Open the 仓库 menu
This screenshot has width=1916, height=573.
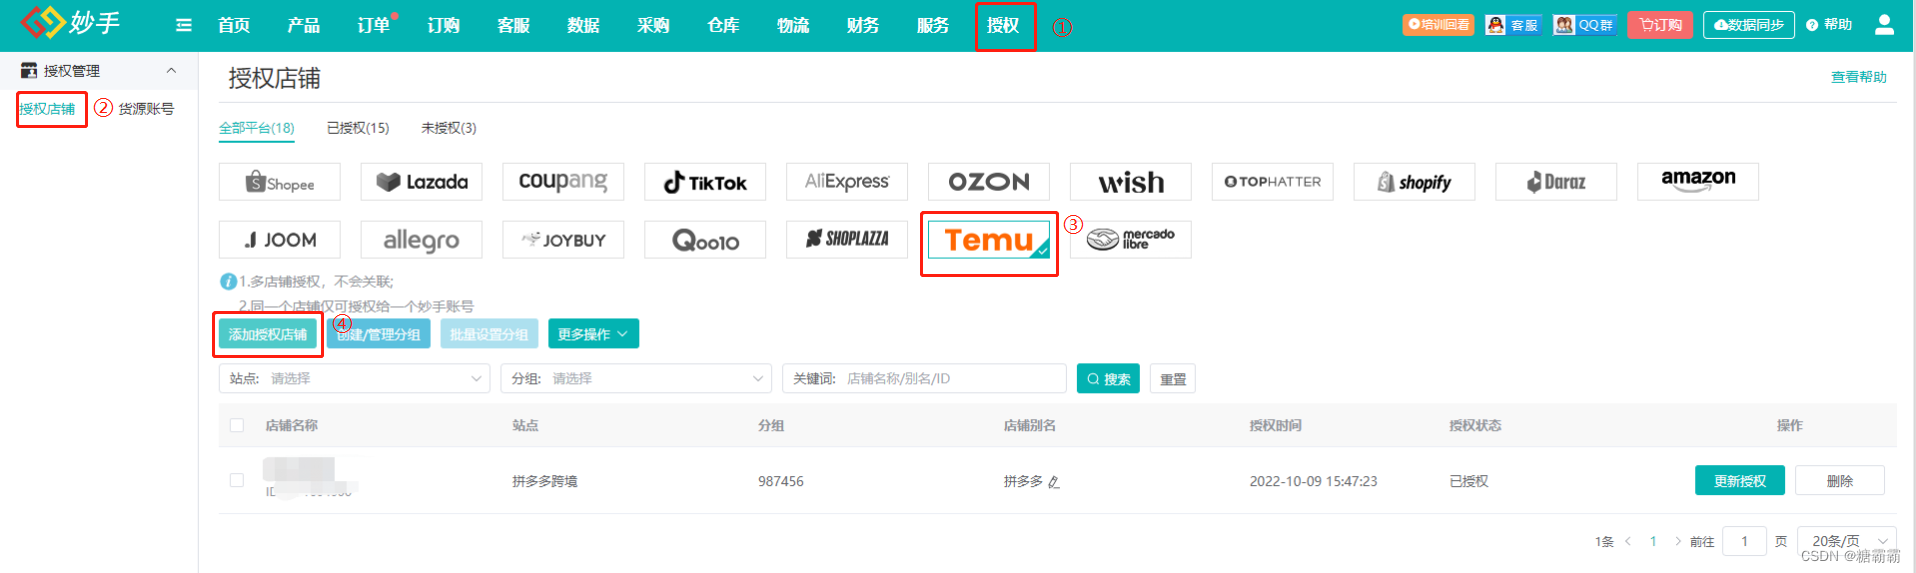pos(723,25)
